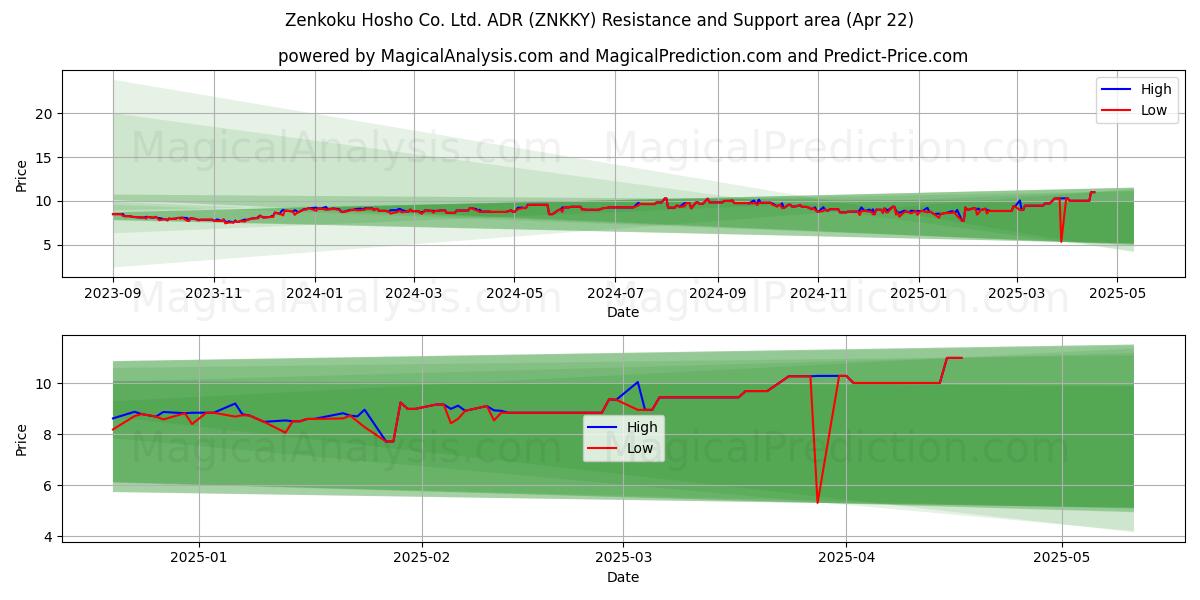Click 'Low' in the bottom chart legend

[640, 448]
